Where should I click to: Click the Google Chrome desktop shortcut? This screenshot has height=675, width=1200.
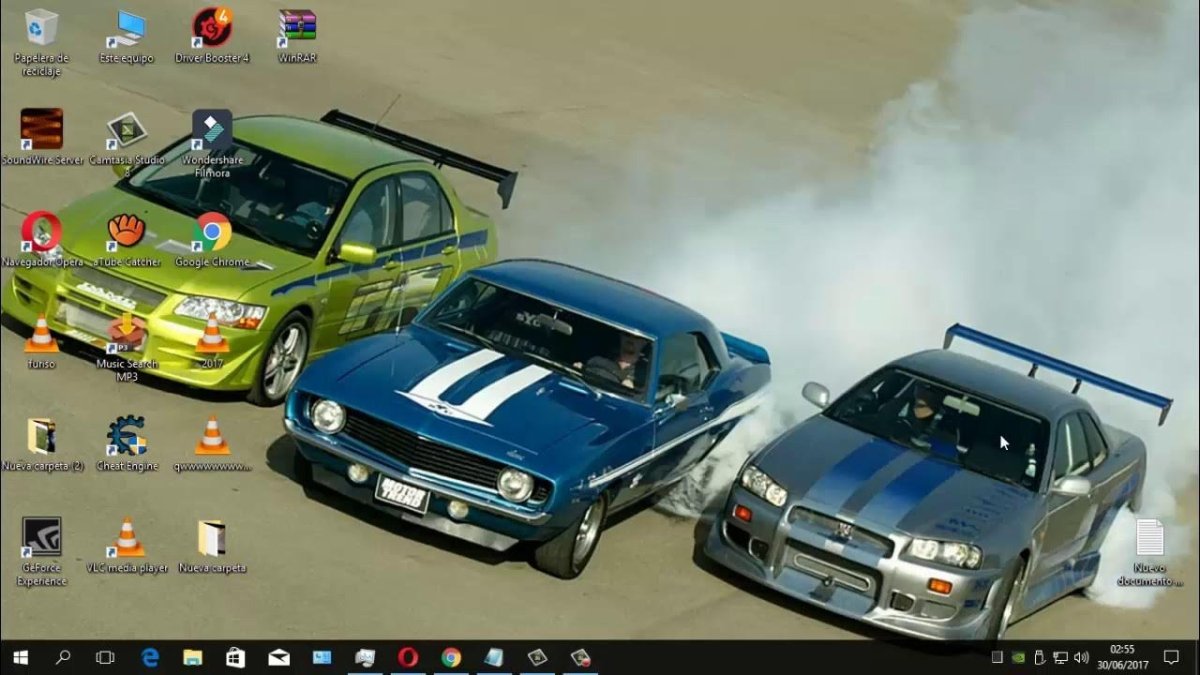(212, 232)
